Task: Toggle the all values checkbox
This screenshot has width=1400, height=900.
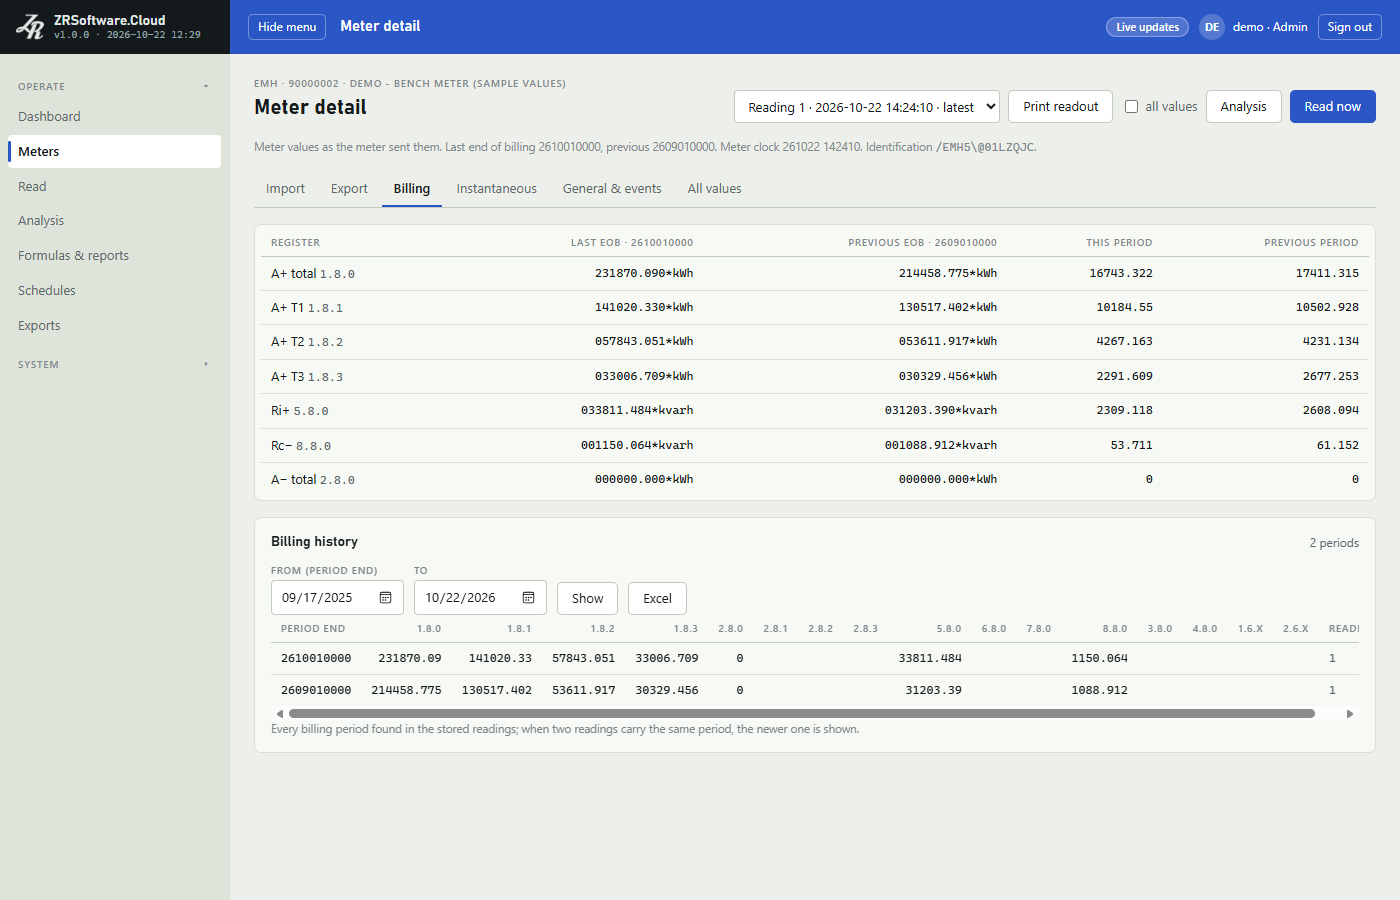Action: coord(1131,107)
